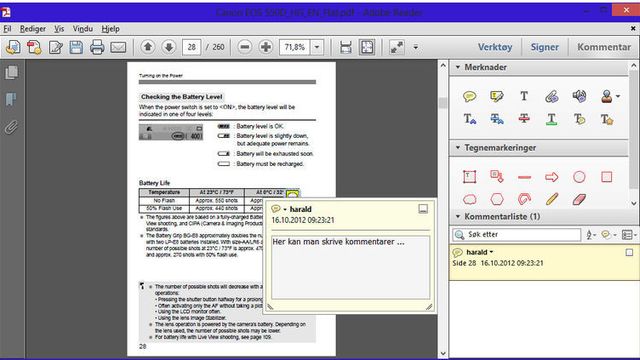Open the toolbar customization small arrow
Screen dimensions: 640x360
(416, 47)
